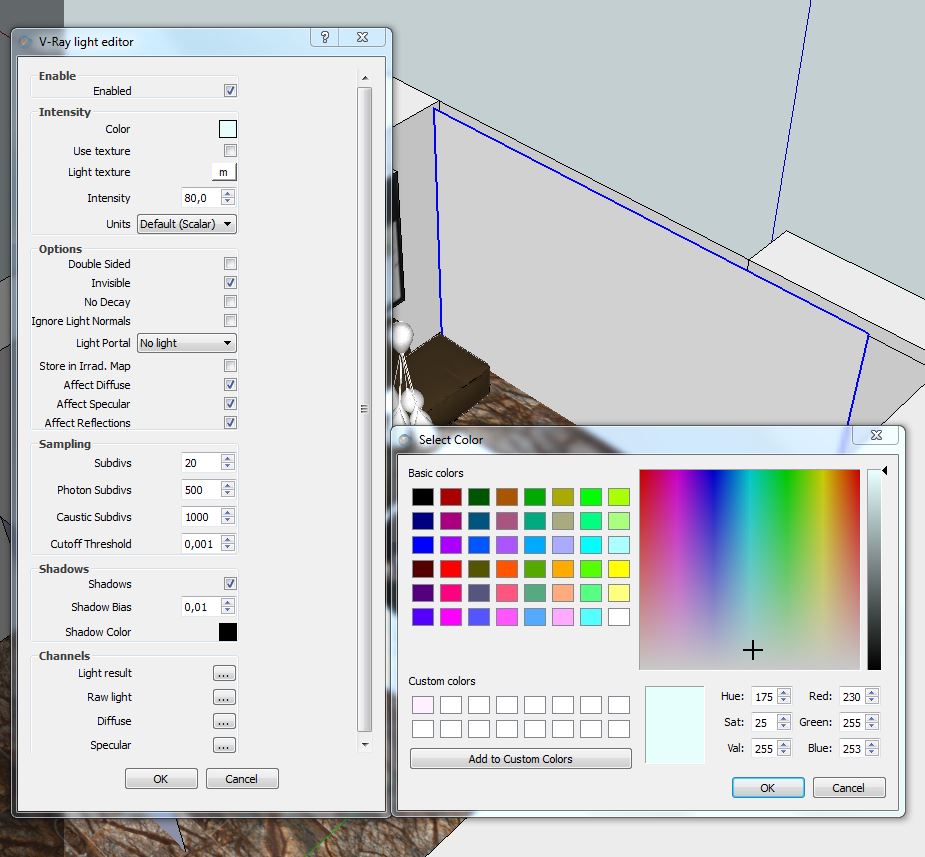The width and height of the screenshot is (925, 857).
Task: Click the Photon Subdivs field showing 500
Action: (201, 490)
